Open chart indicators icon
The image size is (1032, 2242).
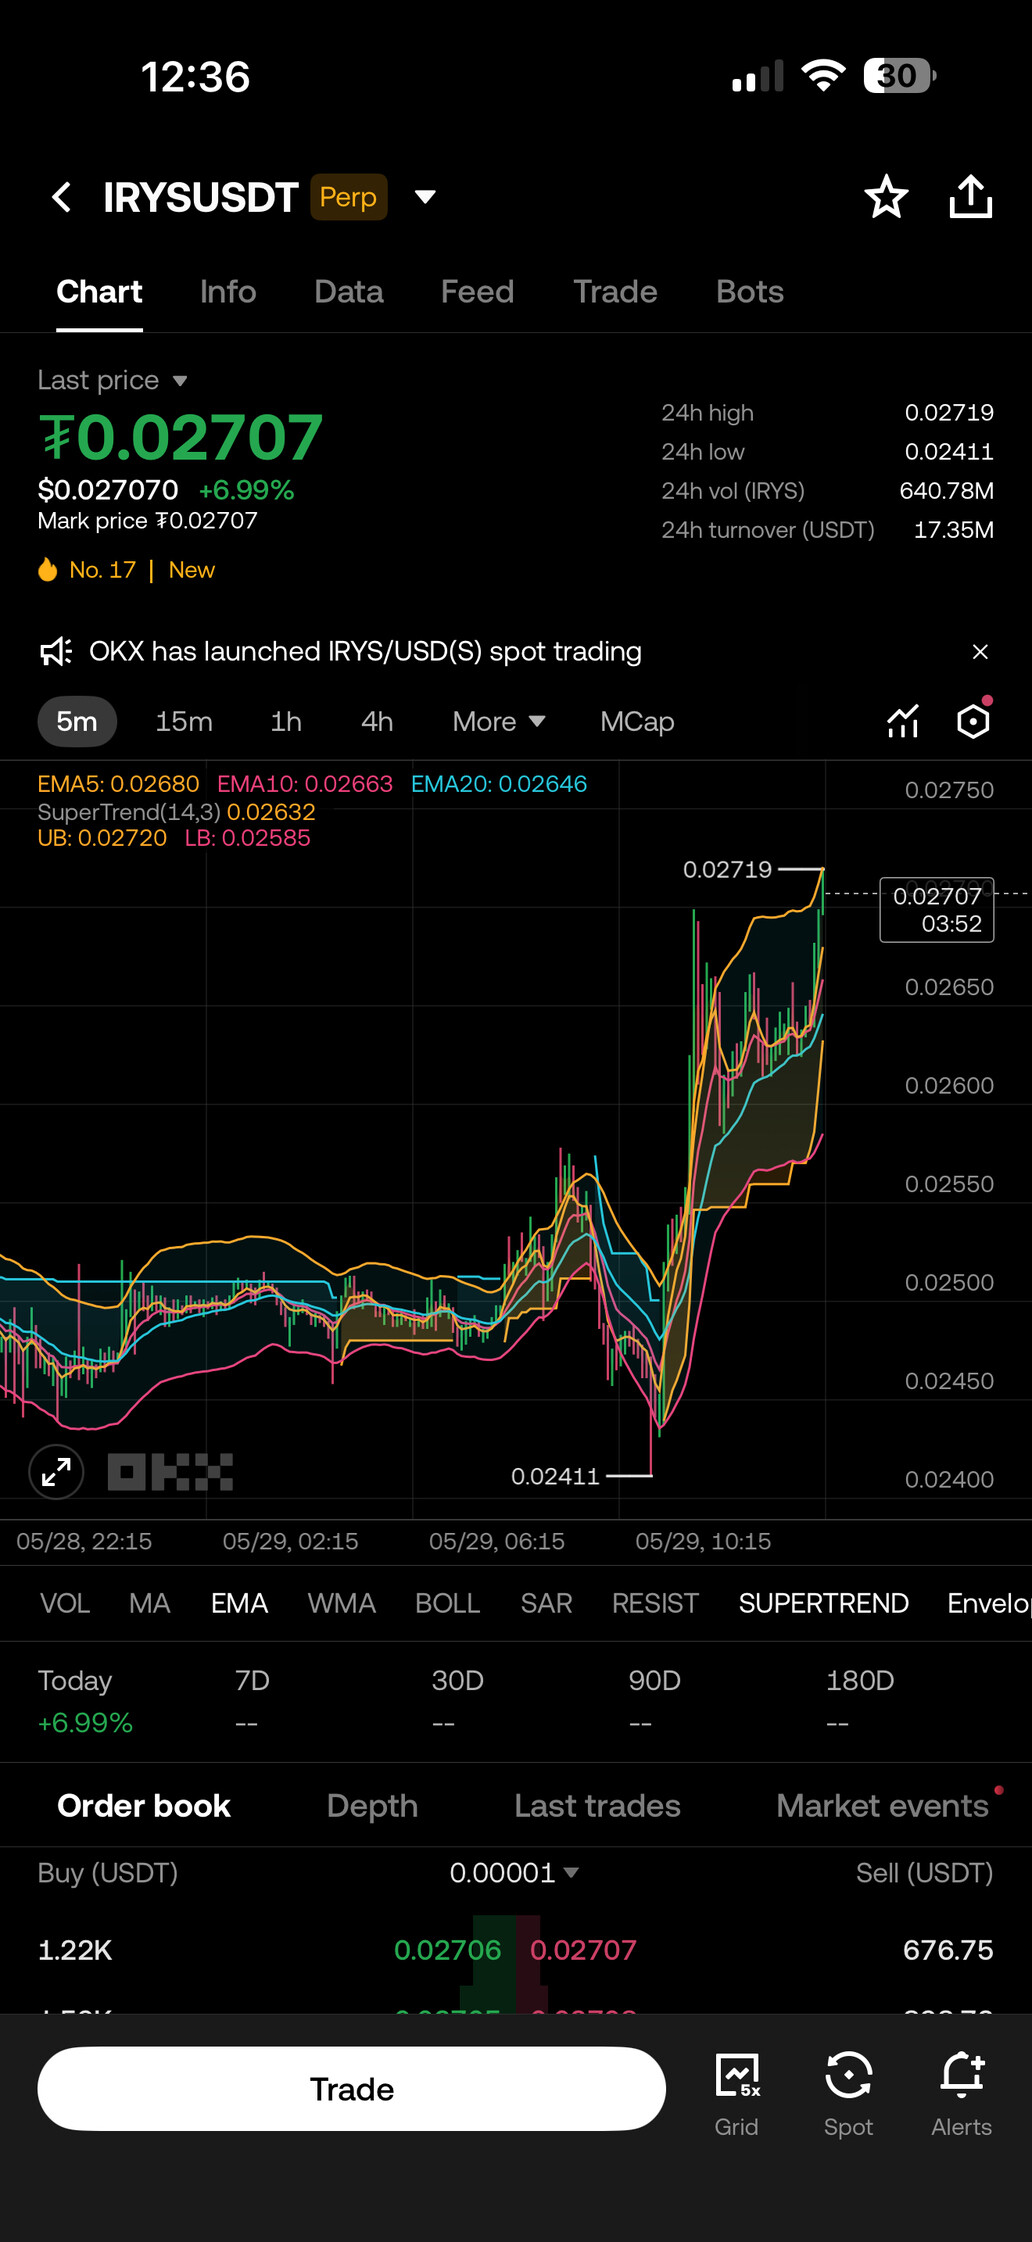click(x=902, y=721)
